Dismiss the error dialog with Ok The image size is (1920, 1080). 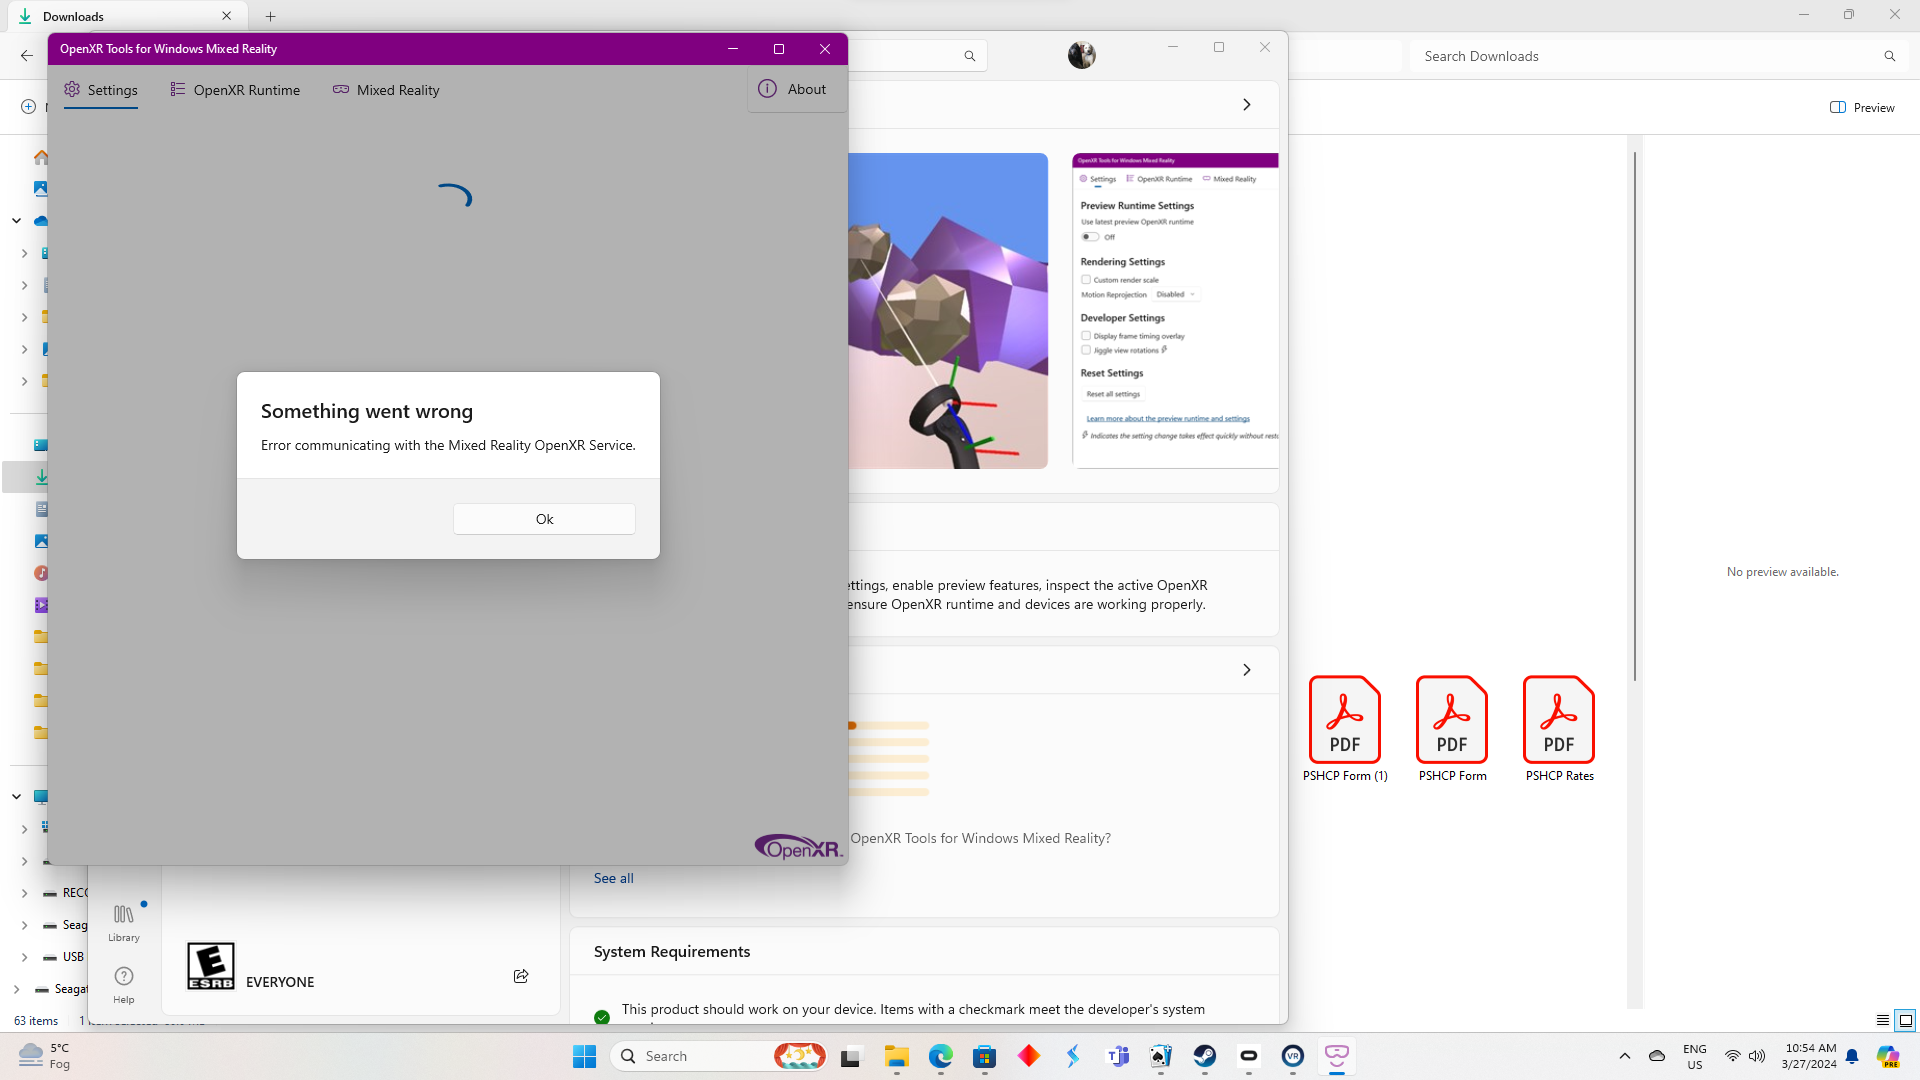click(544, 519)
